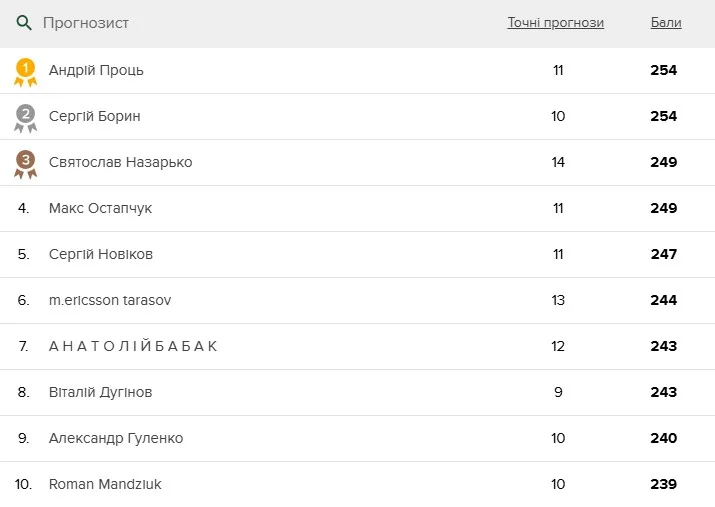This screenshot has height=507, width=715.
Task: Select Віталій Дугінов from the list
Action: click(100, 392)
